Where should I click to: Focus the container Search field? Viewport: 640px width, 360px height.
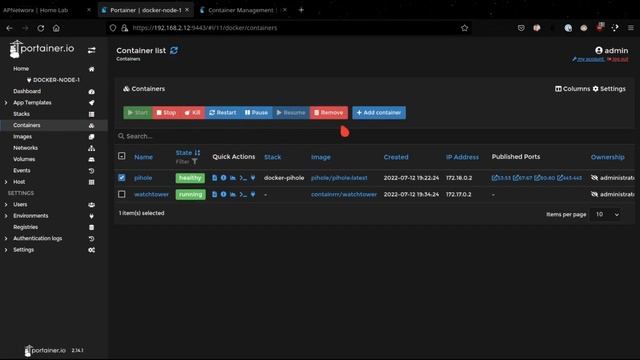(375, 136)
